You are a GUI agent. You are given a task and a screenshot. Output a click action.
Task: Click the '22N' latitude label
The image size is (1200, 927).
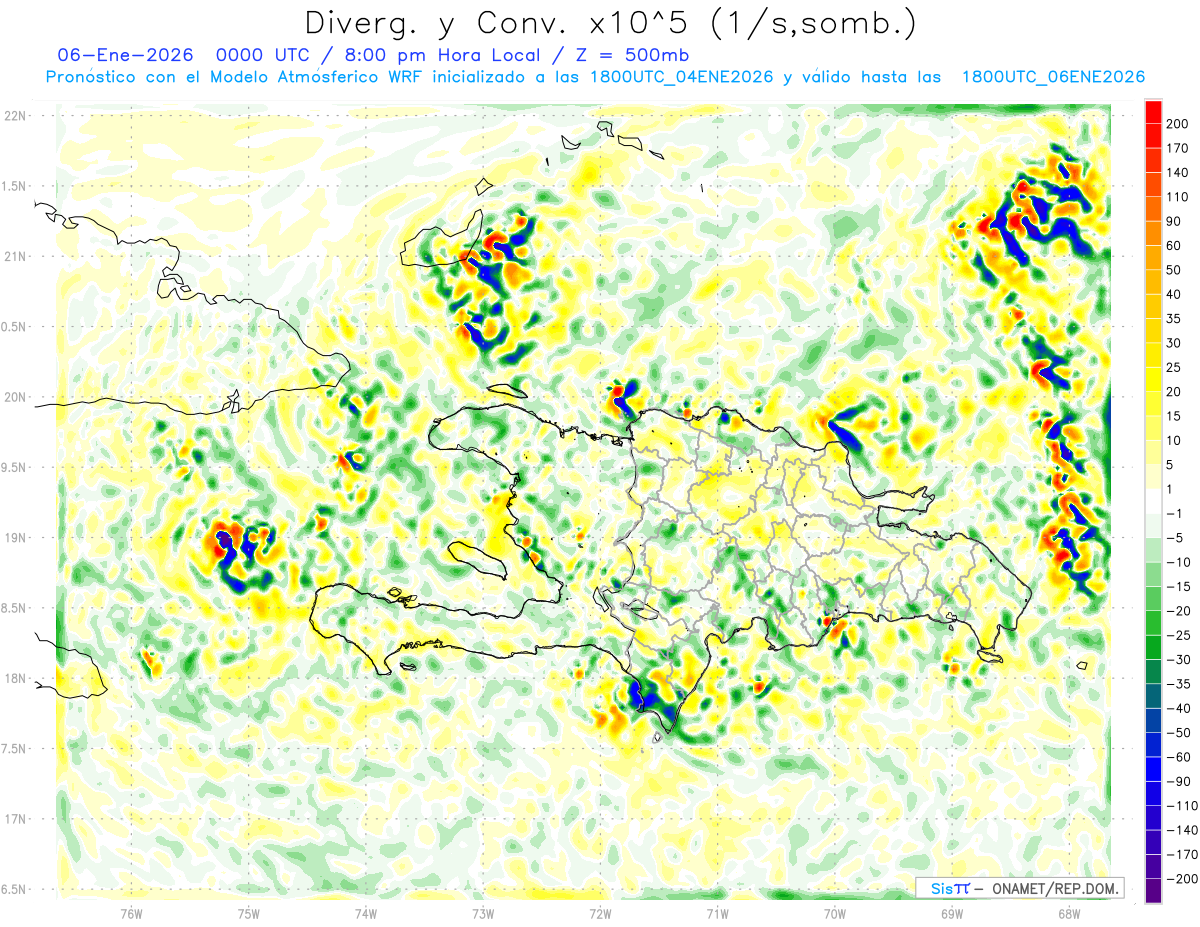(x=15, y=116)
